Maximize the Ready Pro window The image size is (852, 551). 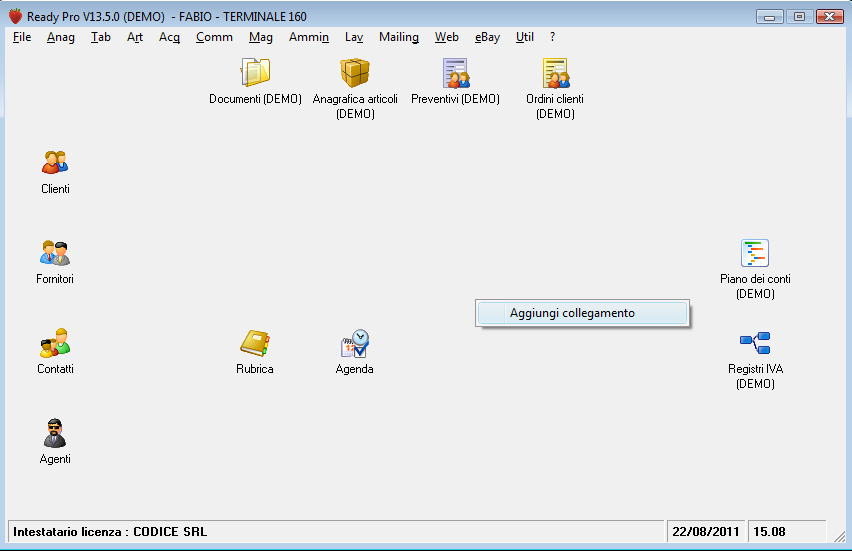[799, 17]
